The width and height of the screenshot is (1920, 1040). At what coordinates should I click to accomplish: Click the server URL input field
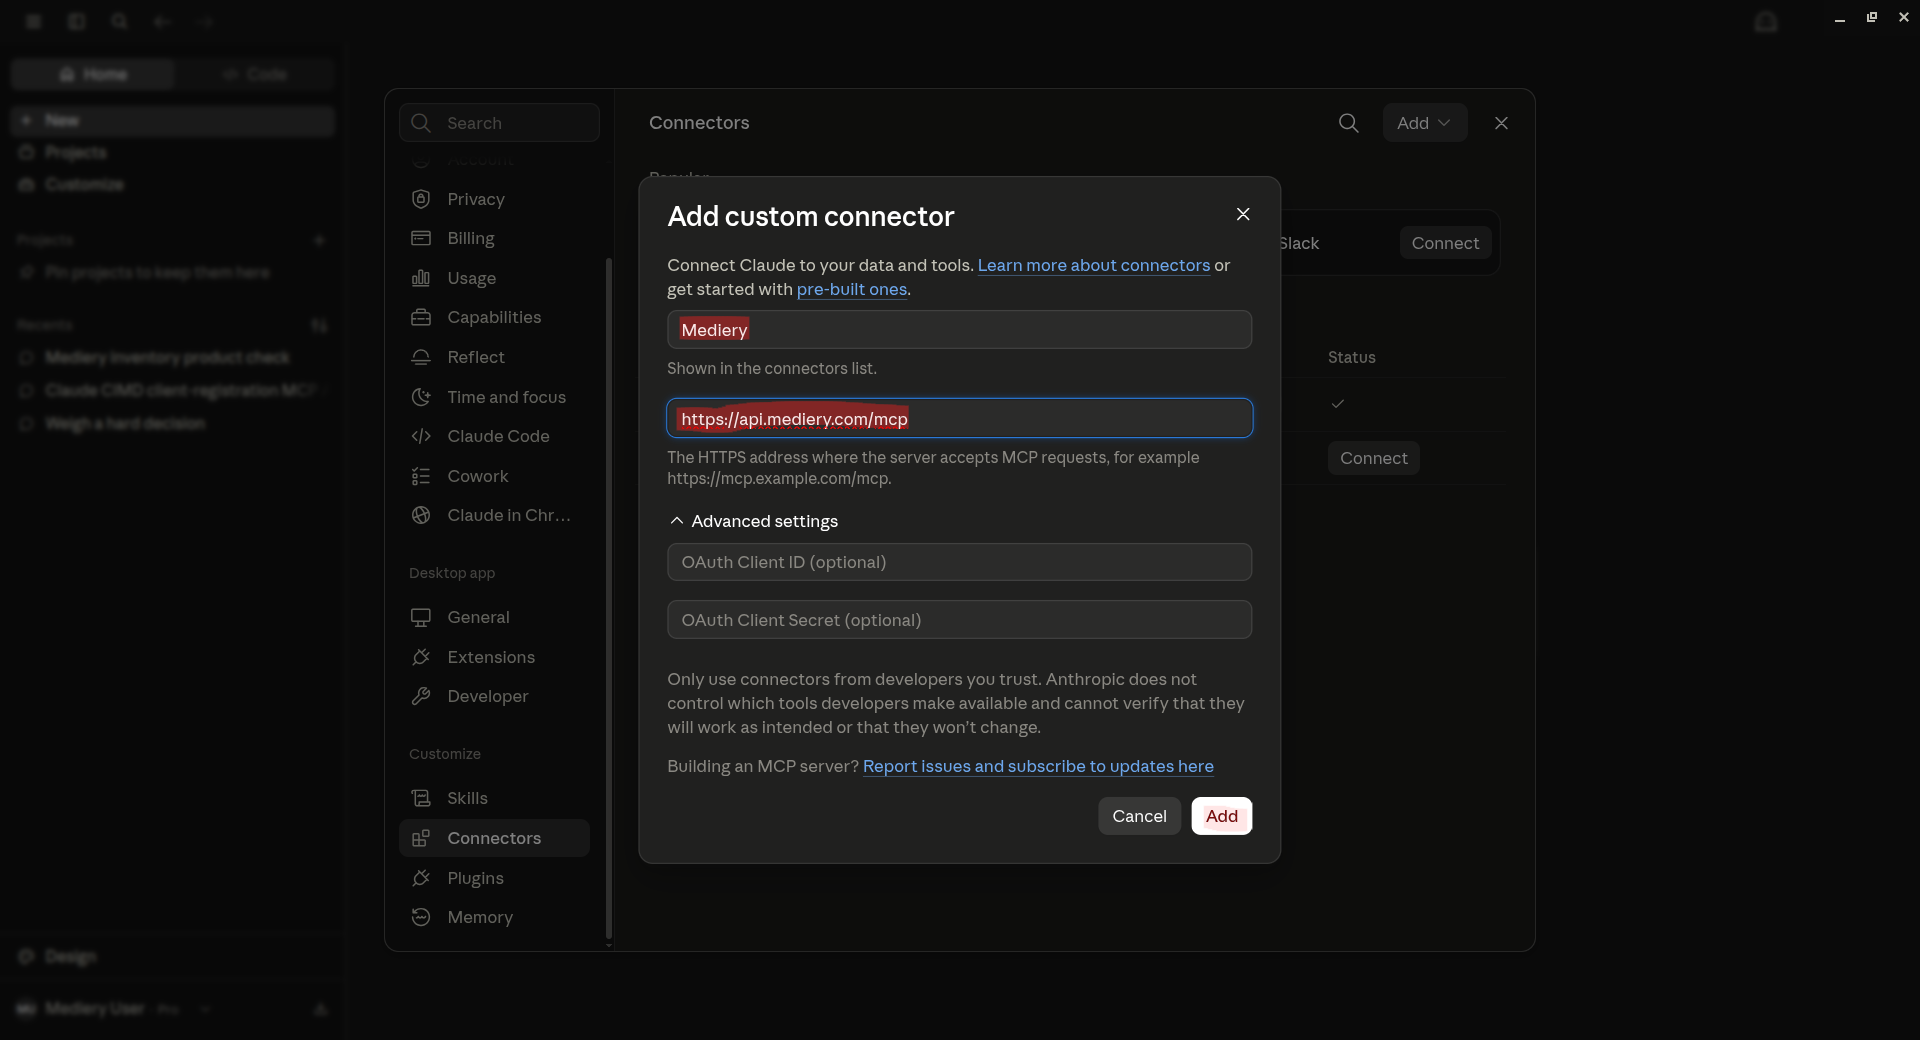(959, 418)
